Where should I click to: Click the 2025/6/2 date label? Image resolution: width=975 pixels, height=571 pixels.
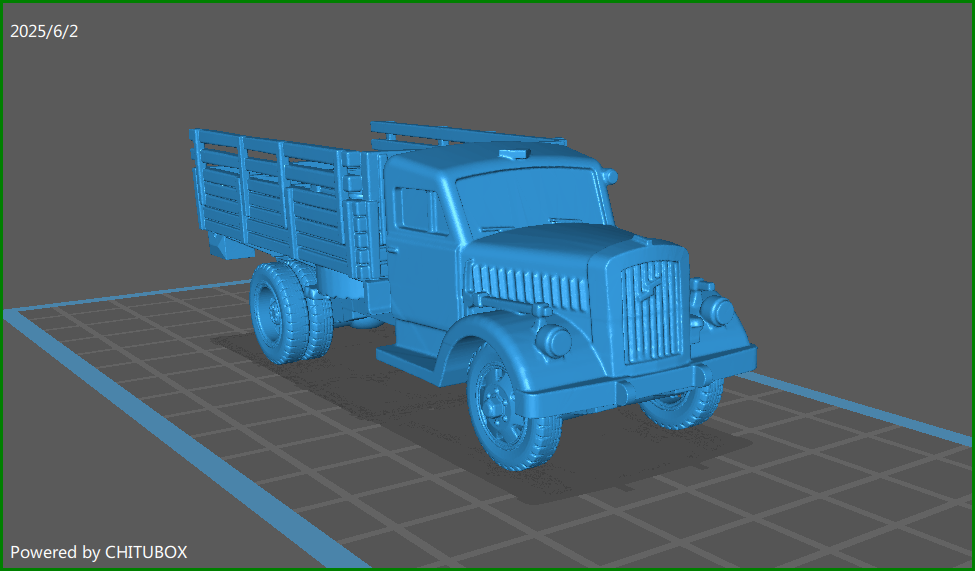(44, 31)
